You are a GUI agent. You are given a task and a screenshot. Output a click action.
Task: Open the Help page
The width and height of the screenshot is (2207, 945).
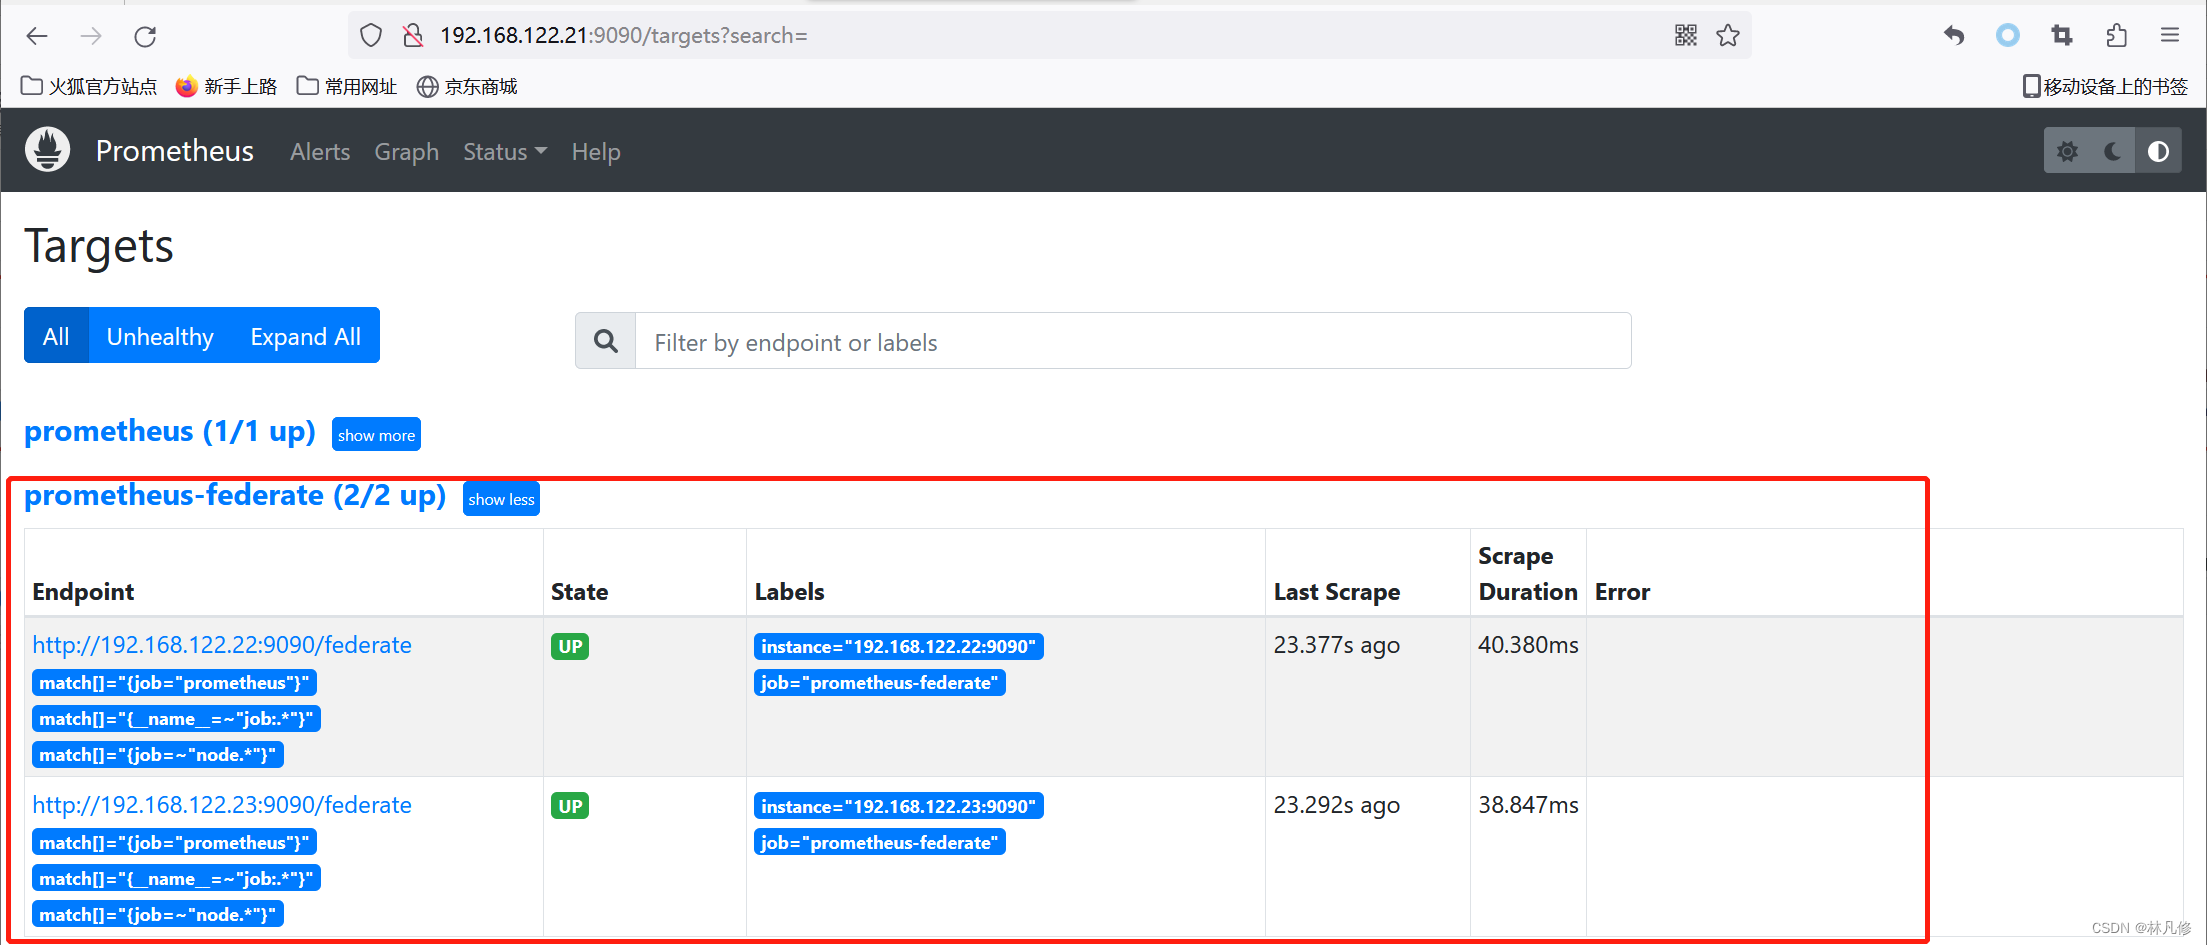(596, 152)
